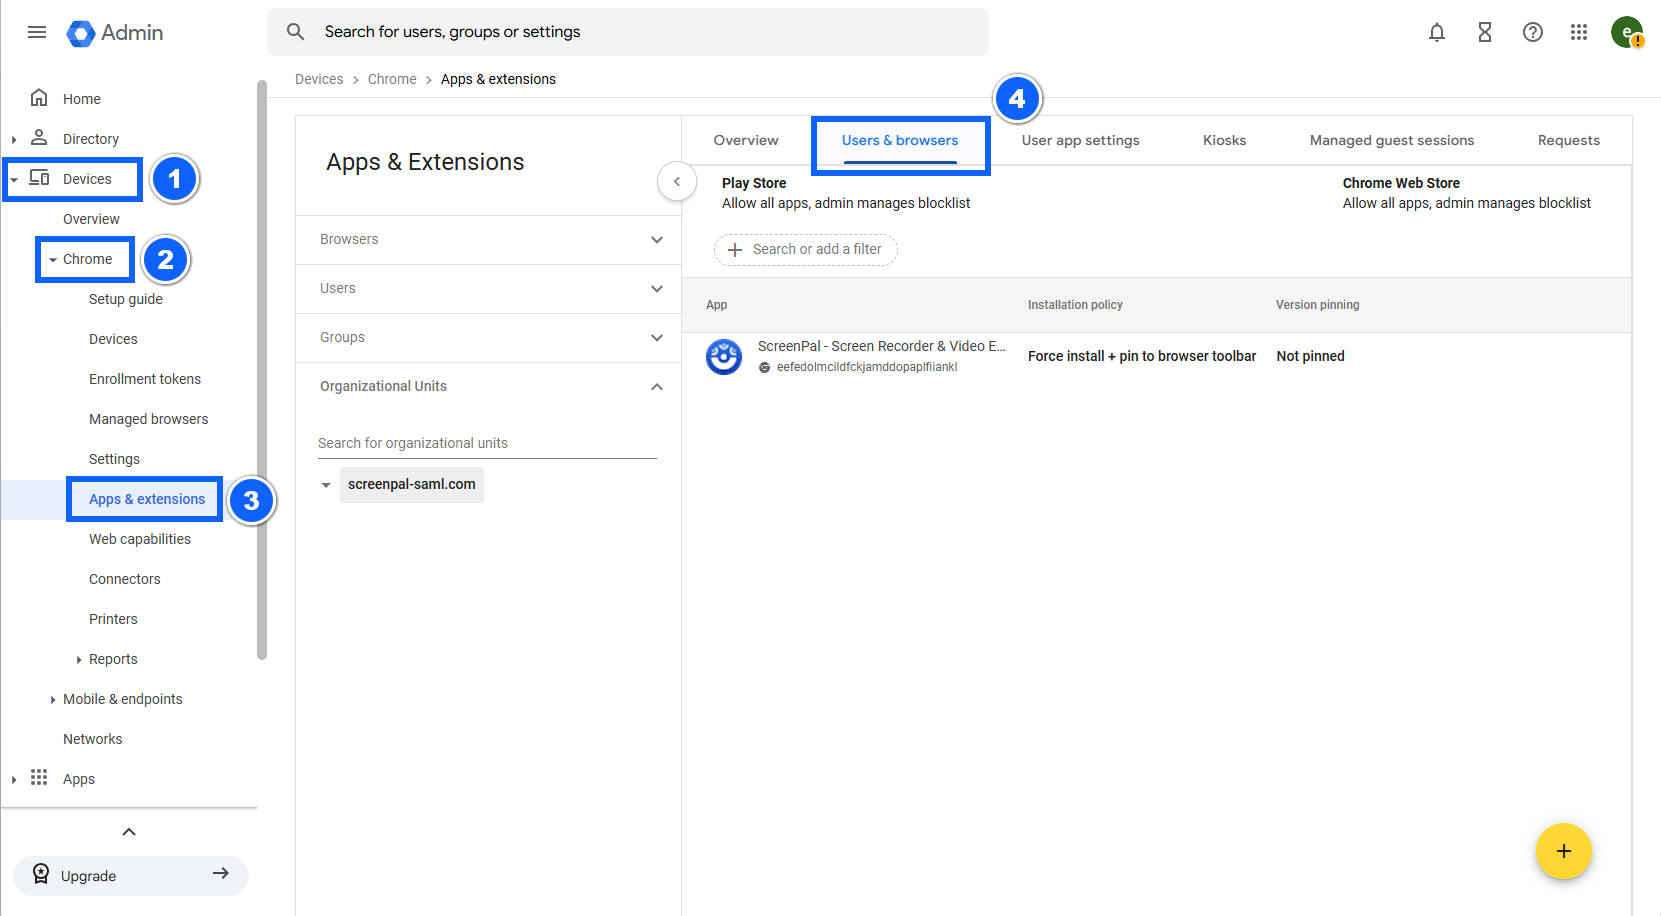Open the Requests tab

coord(1569,140)
